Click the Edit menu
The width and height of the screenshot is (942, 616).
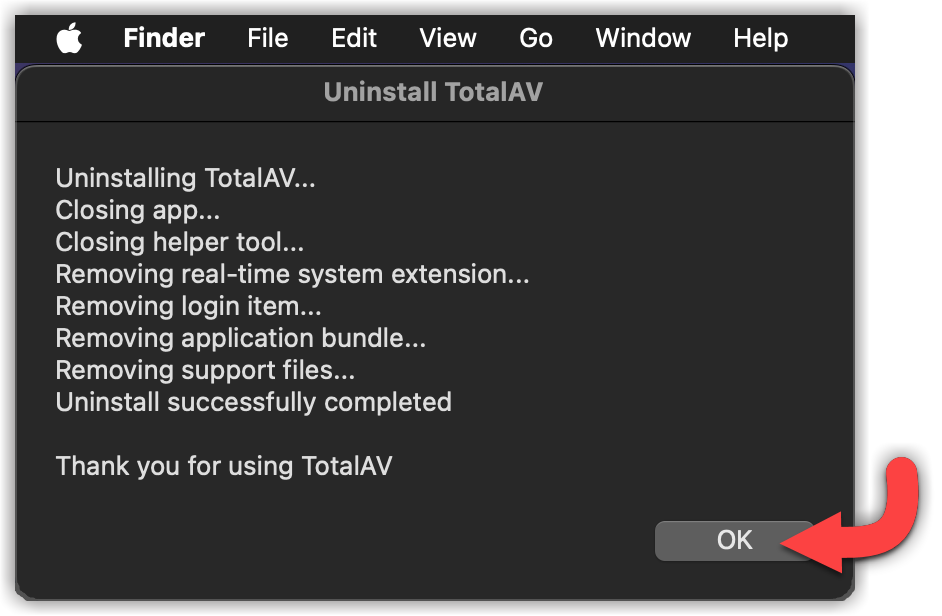coord(354,39)
